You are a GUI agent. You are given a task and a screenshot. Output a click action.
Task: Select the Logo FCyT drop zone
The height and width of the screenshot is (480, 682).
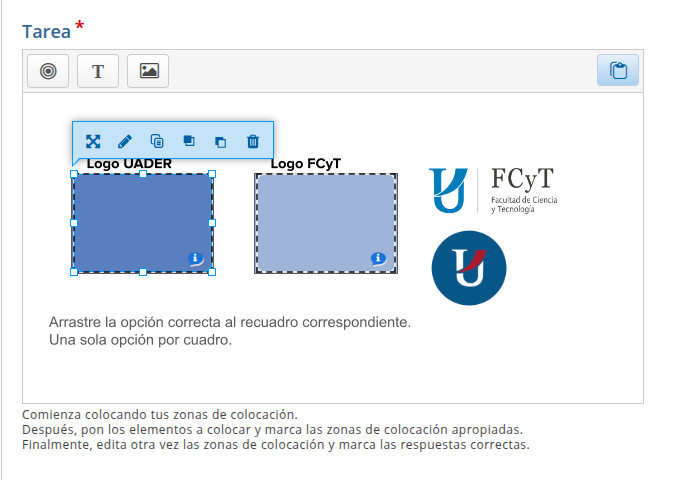[x=326, y=223]
